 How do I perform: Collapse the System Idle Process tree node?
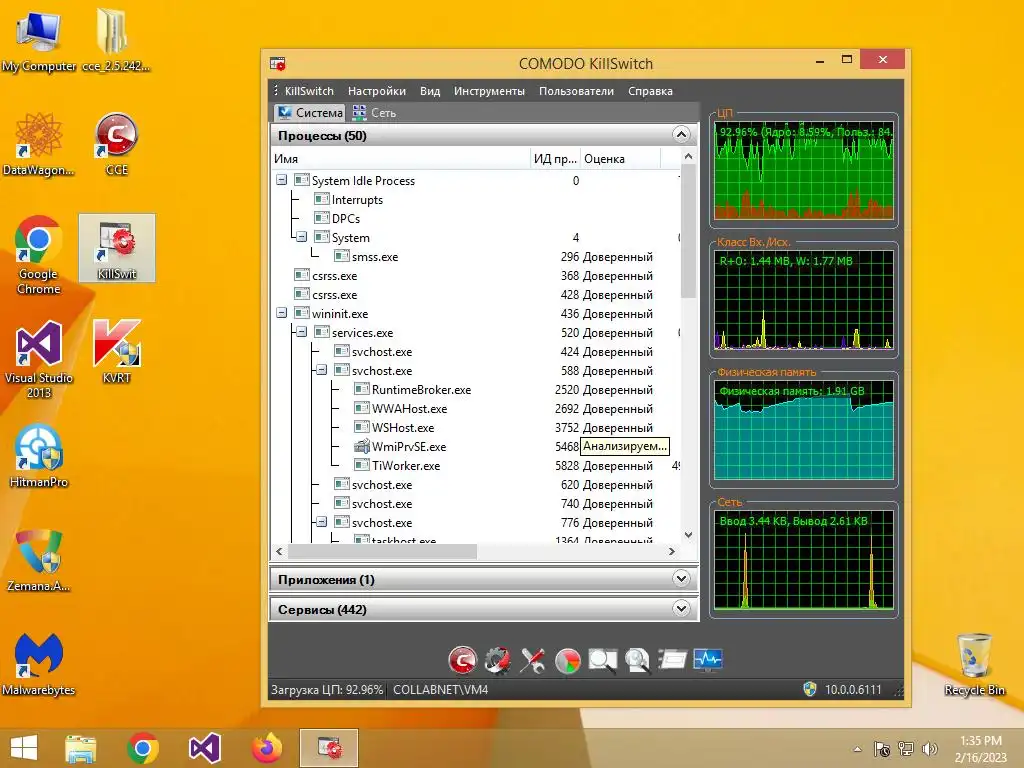[281, 180]
